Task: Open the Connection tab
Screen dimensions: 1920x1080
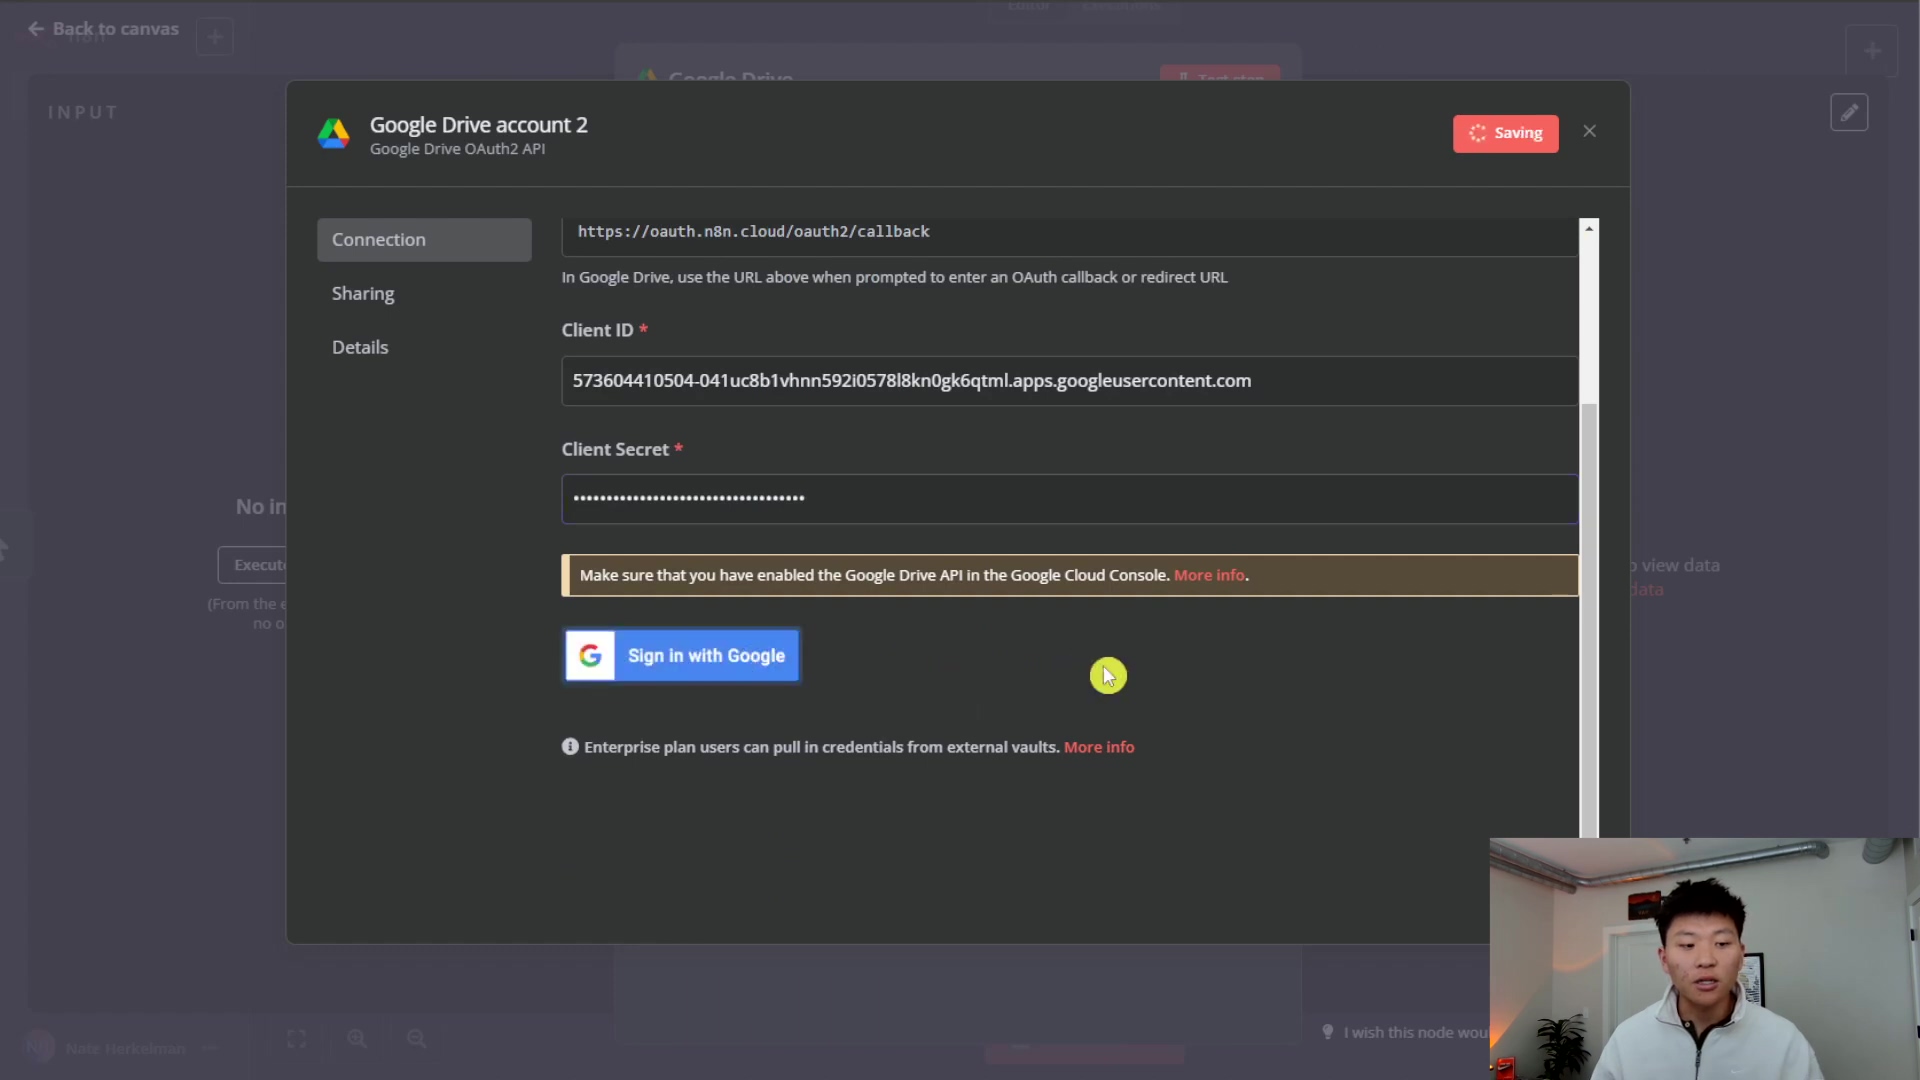Action: coord(424,240)
